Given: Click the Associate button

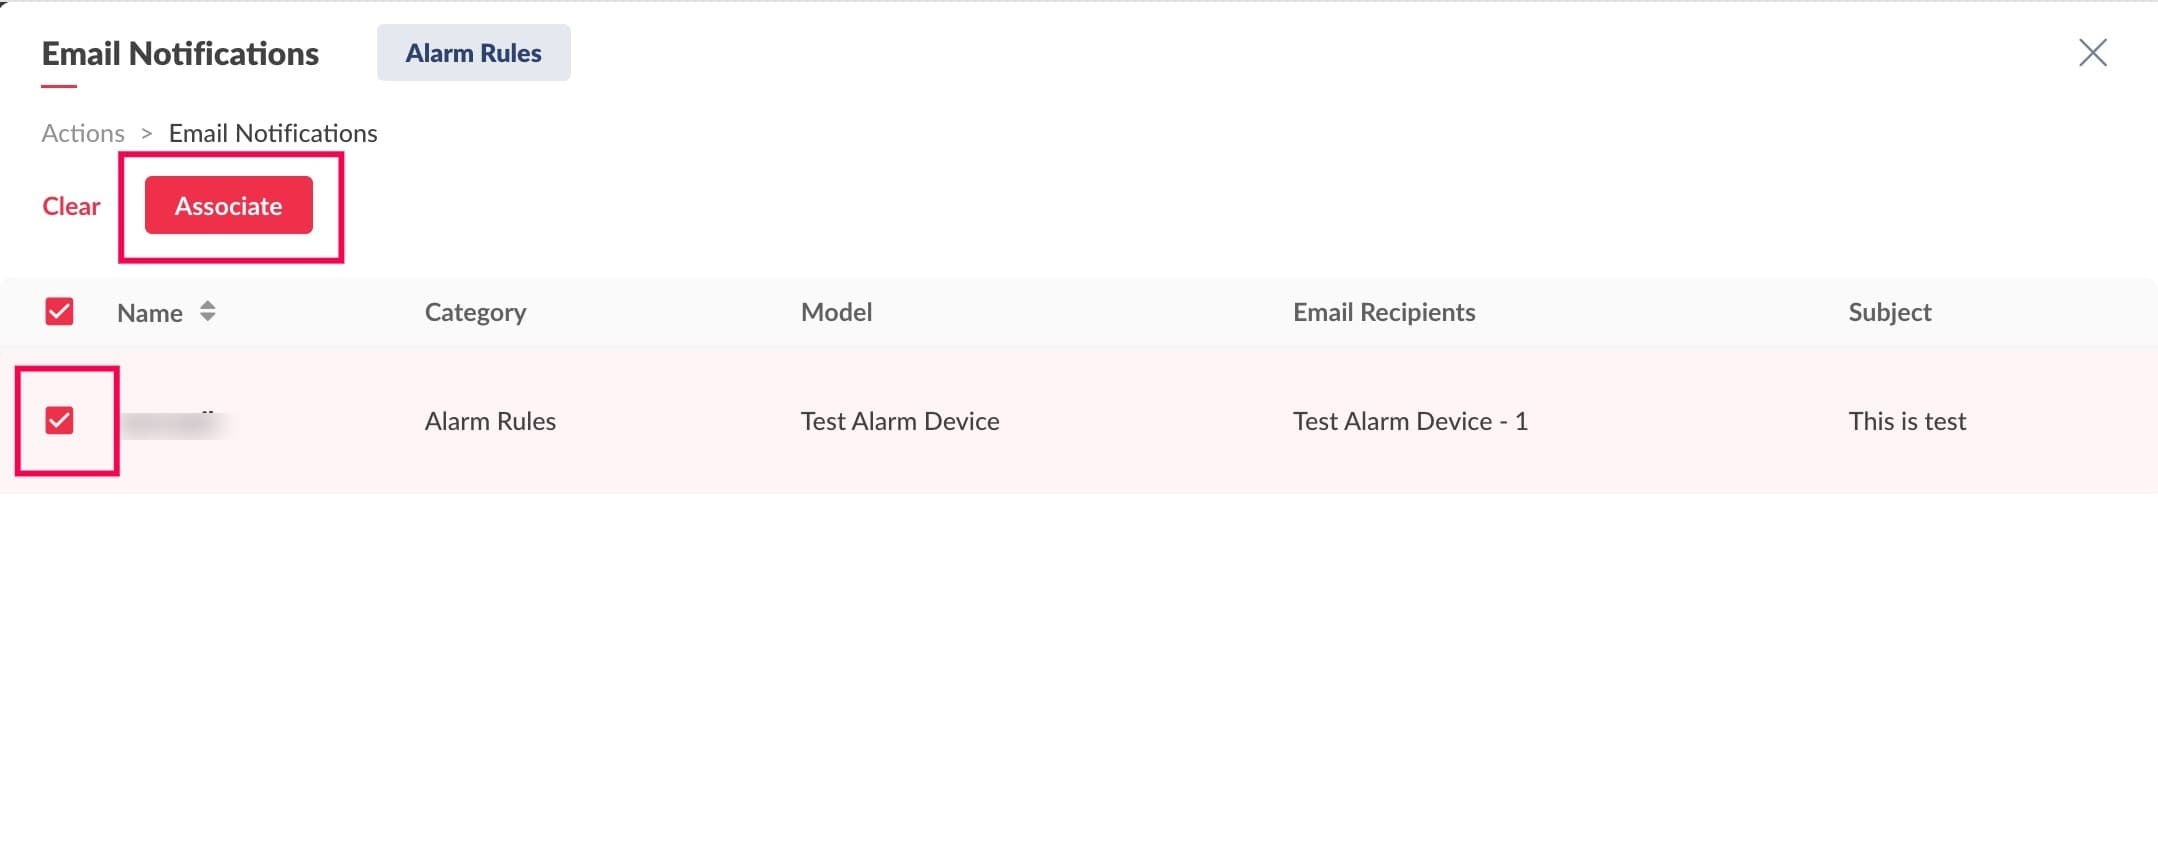Looking at the screenshot, I should (228, 206).
